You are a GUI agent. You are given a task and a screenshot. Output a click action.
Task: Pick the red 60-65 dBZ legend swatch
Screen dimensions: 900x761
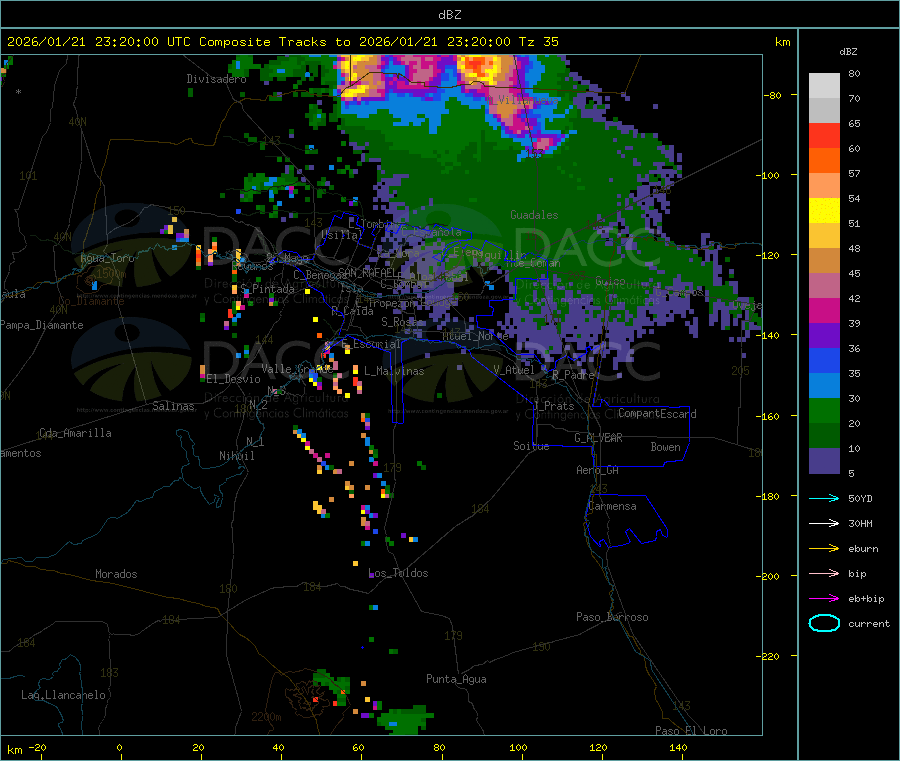pyautogui.click(x=824, y=135)
